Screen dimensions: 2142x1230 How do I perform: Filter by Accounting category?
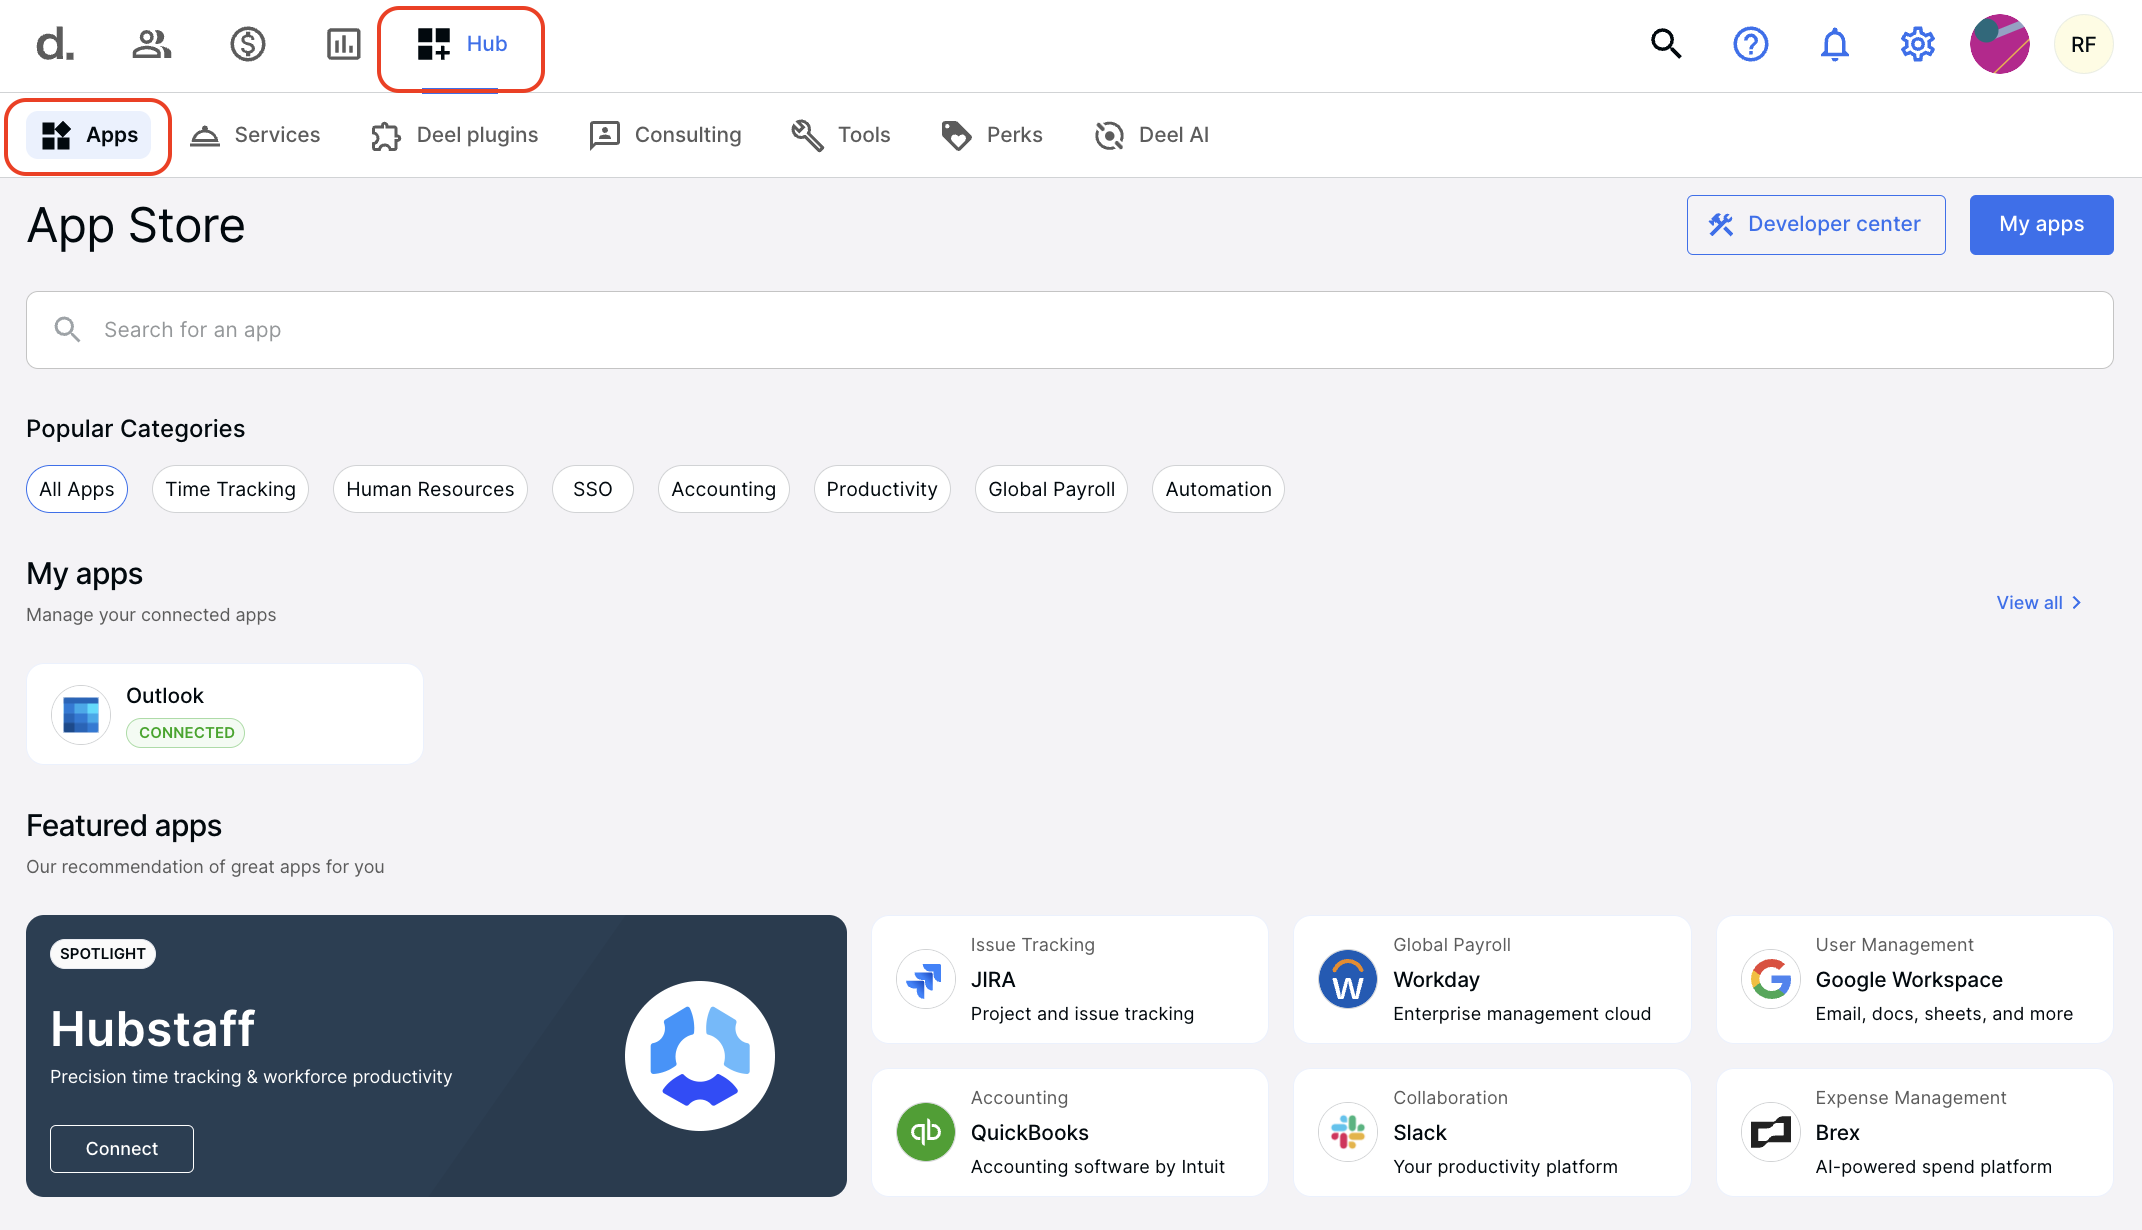pyautogui.click(x=723, y=489)
